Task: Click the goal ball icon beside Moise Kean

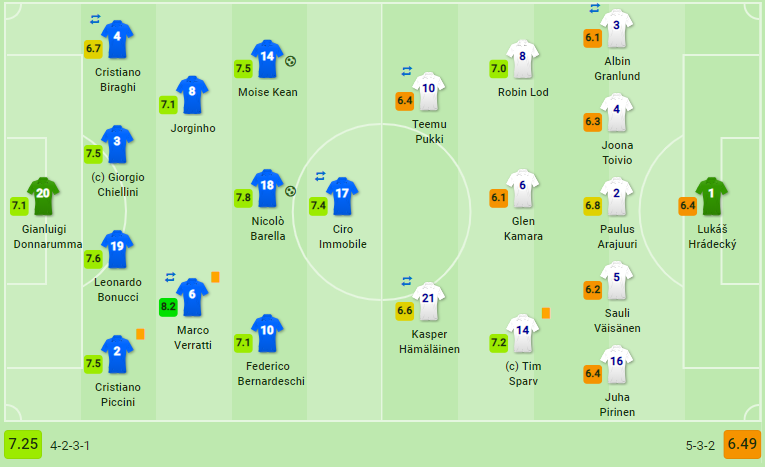Action: [291, 61]
